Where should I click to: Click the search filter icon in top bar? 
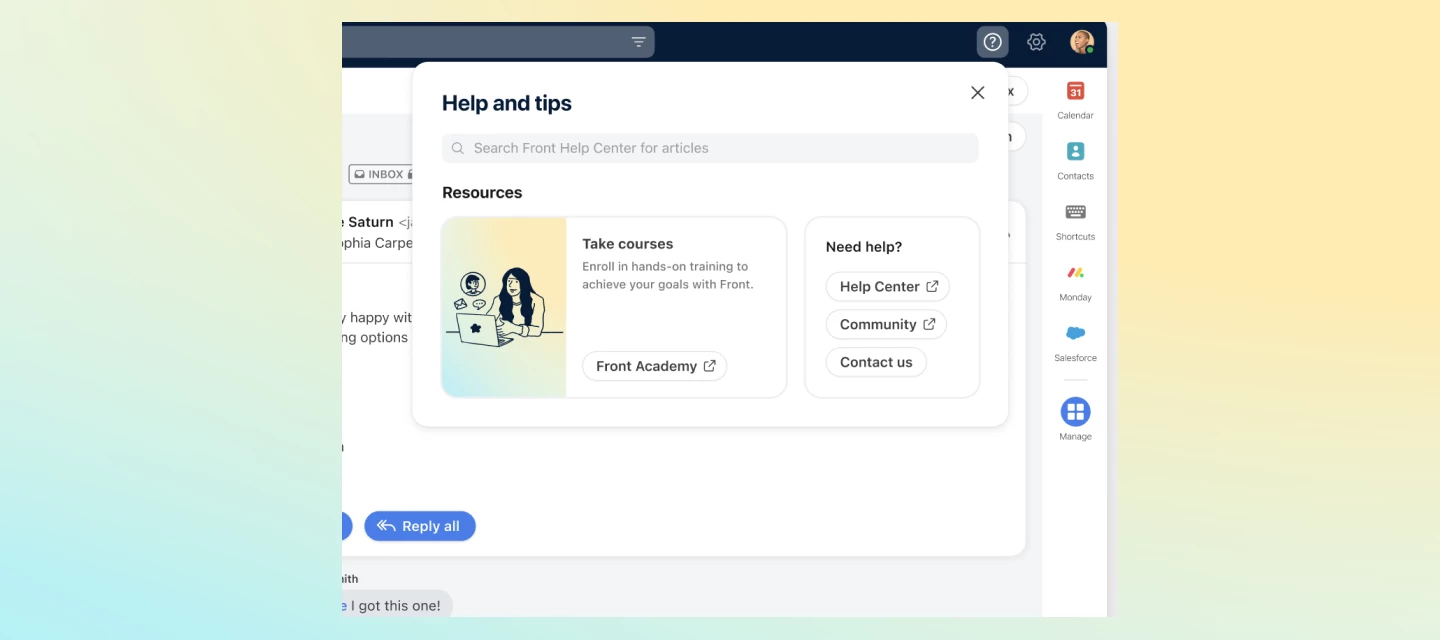click(x=639, y=42)
